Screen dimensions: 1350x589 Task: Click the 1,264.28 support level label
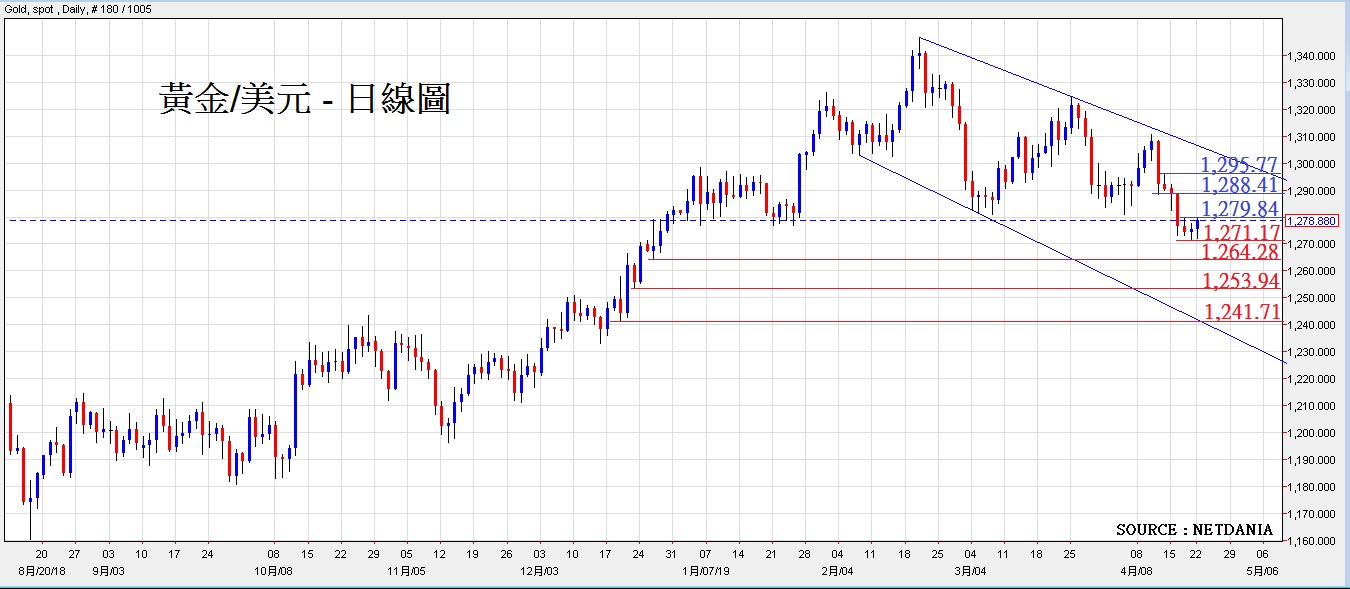(1240, 252)
